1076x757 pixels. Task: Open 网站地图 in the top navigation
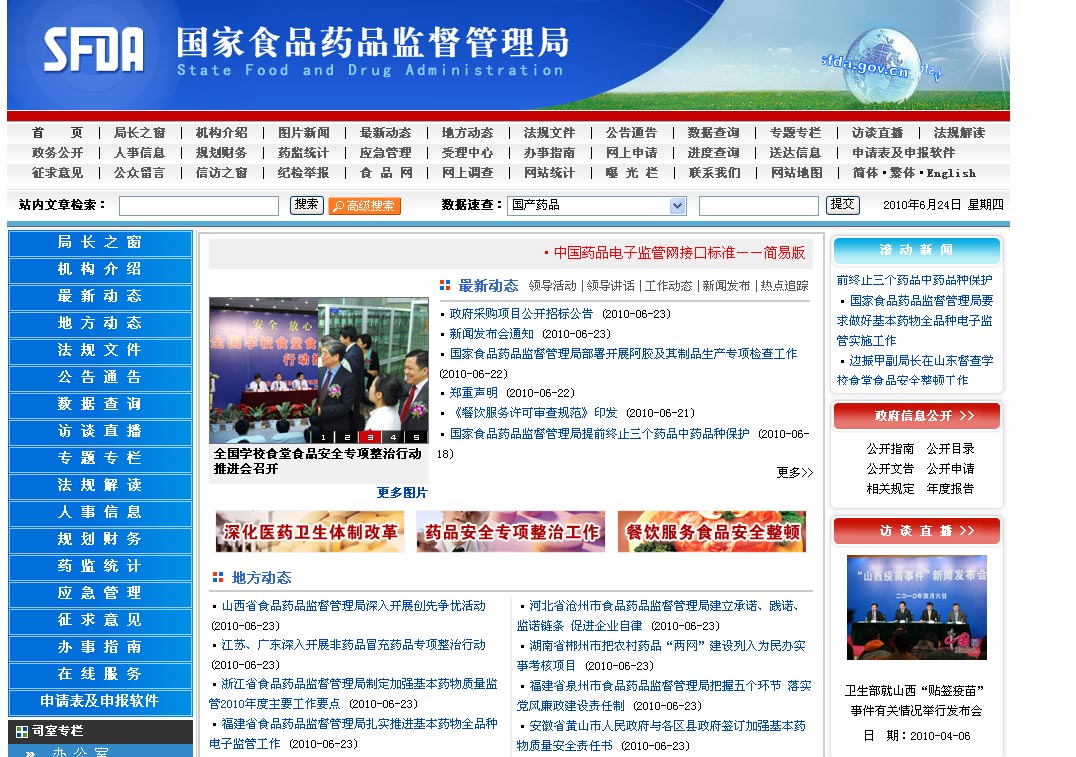[796, 173]
